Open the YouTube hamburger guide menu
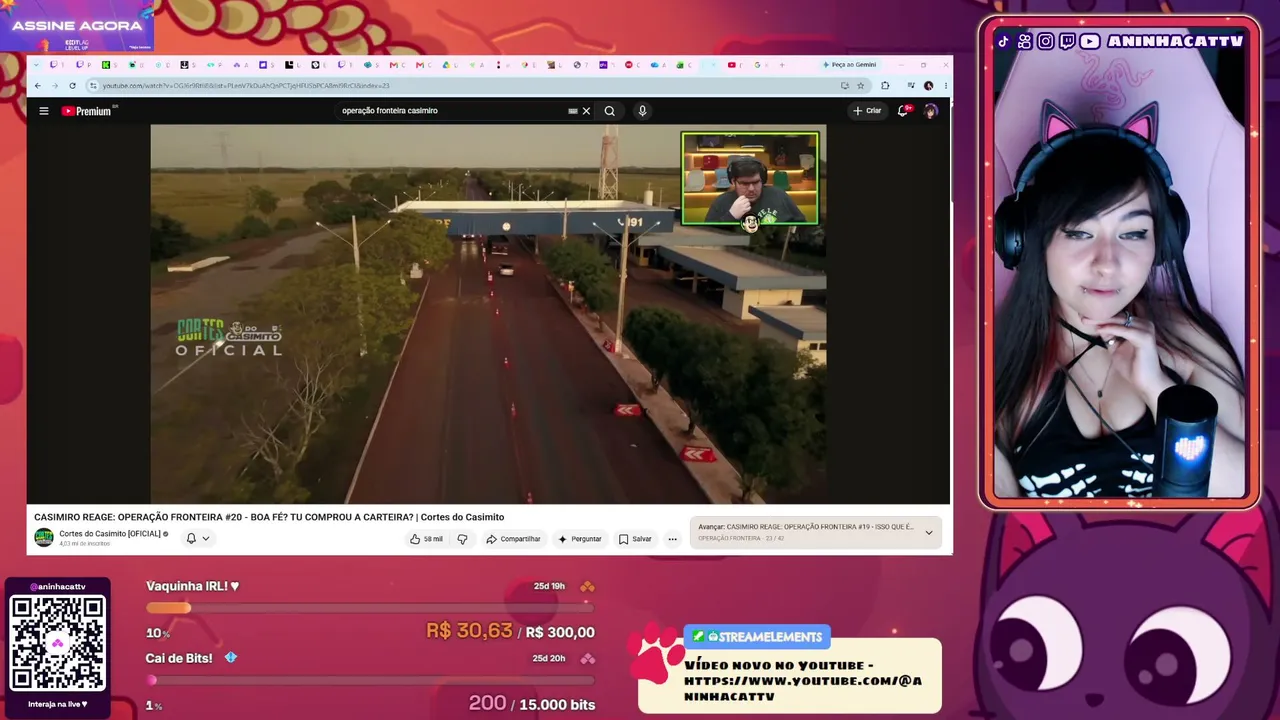The width and height of the screenshot is (1280, 720). 44,111
